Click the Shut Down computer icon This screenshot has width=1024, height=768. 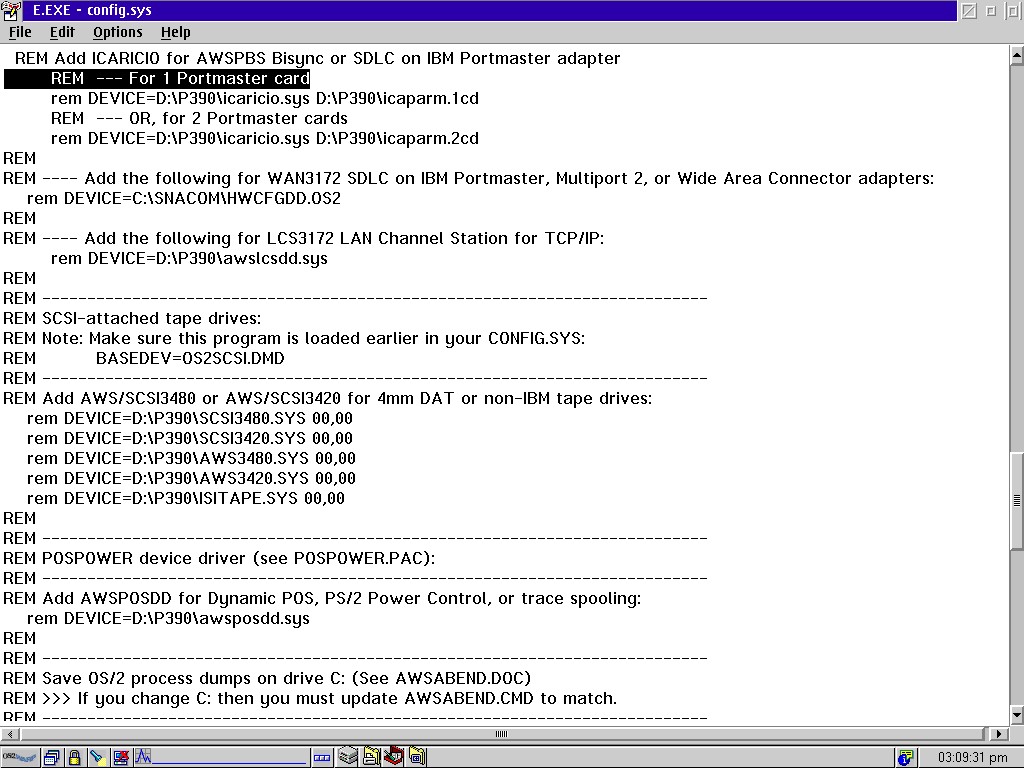(x=121, y=758)
